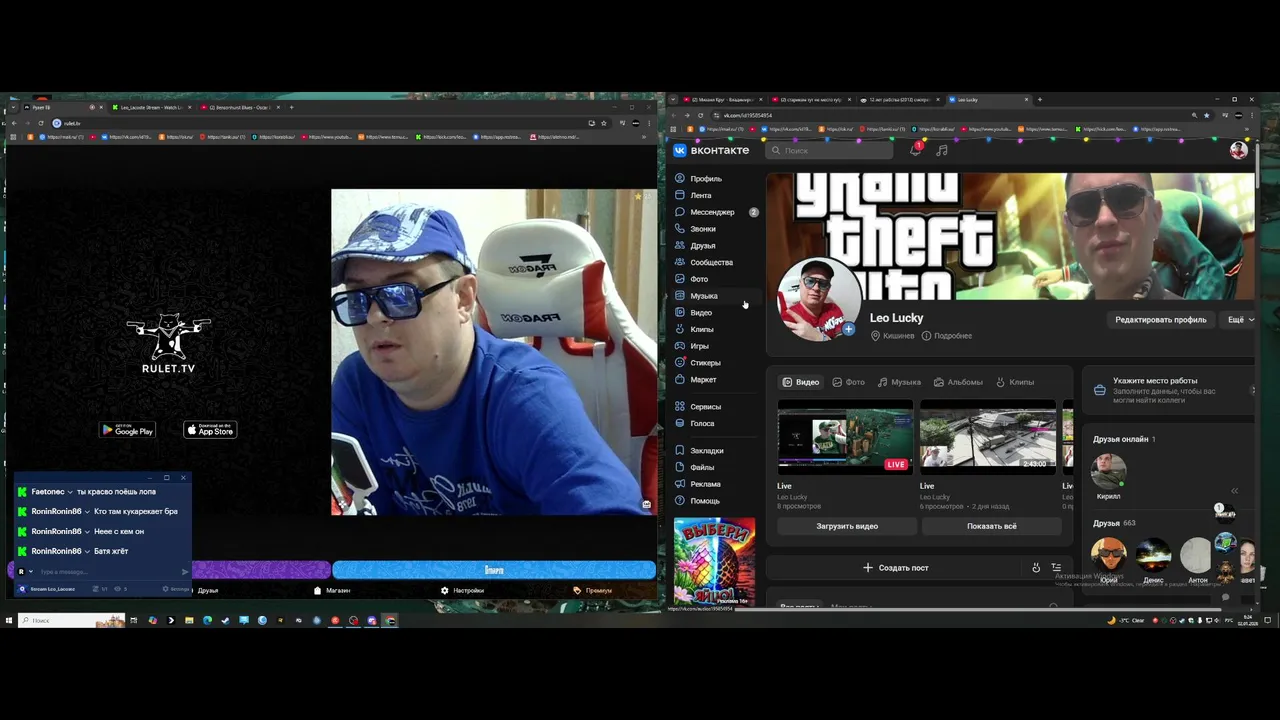Click the Закладки icon in the VK sidebar
This screenshot has height=720, width=1280.
coord(680,451)
